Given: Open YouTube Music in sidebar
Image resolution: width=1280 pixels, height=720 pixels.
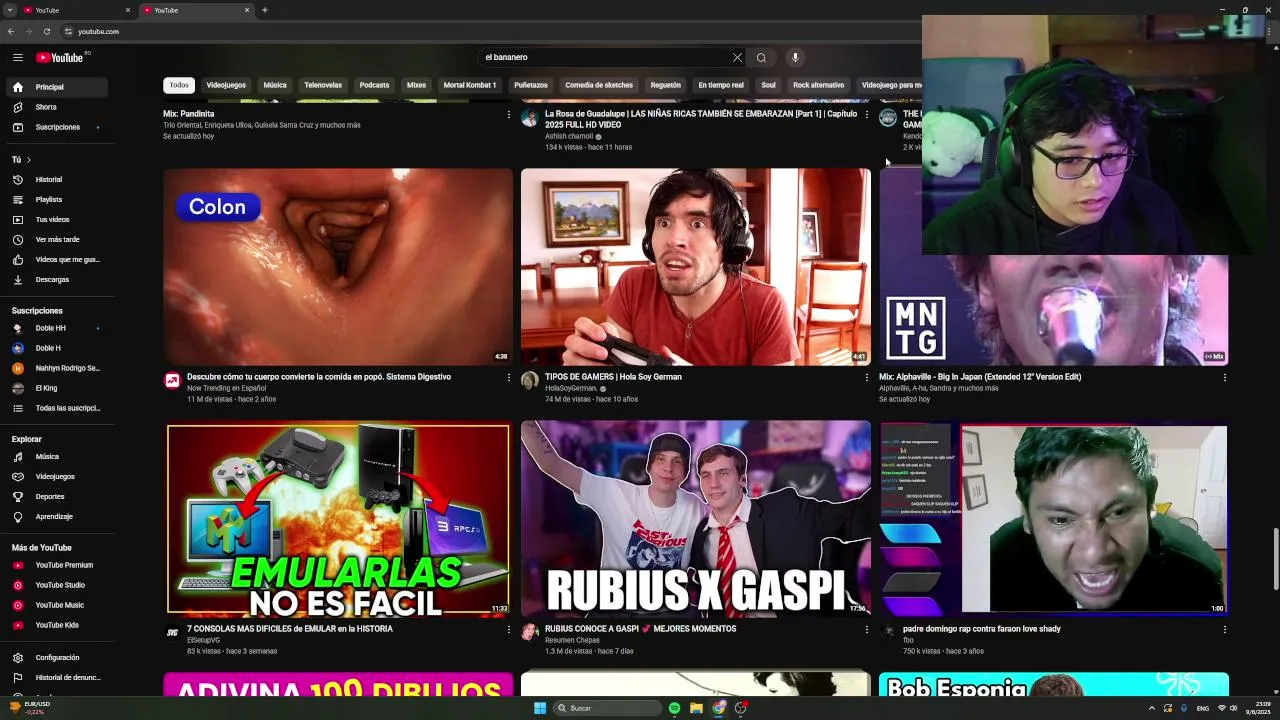Looking at the screenshot, I should [57, 605].
